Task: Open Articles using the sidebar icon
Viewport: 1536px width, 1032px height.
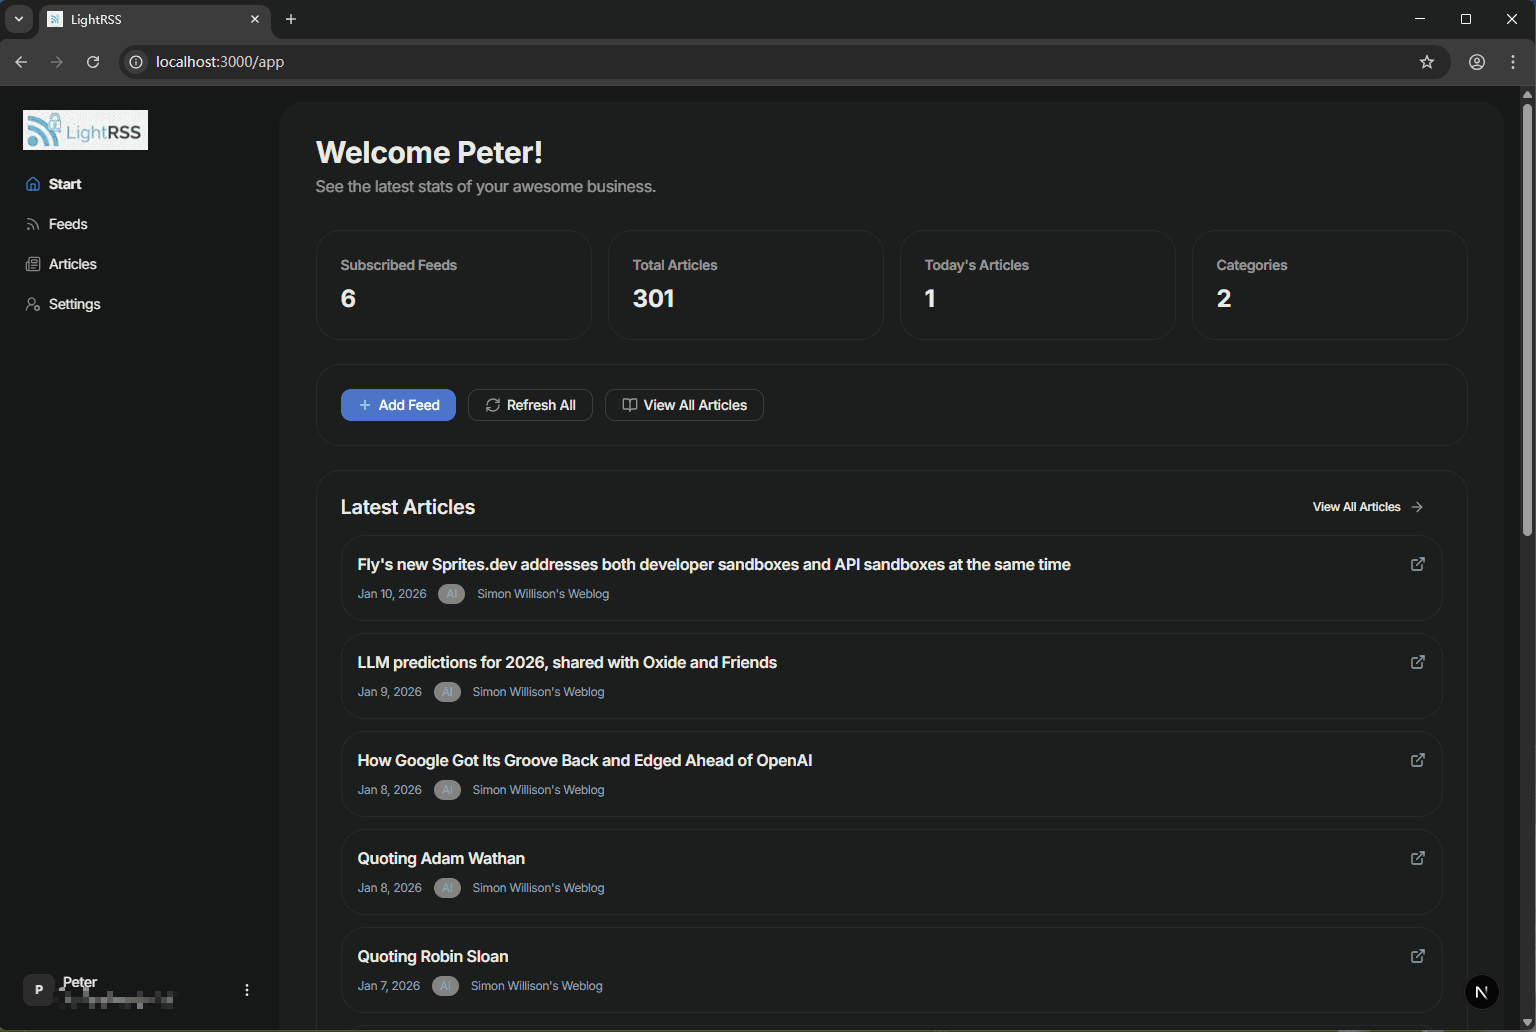Action: click(x=33, y=263)
